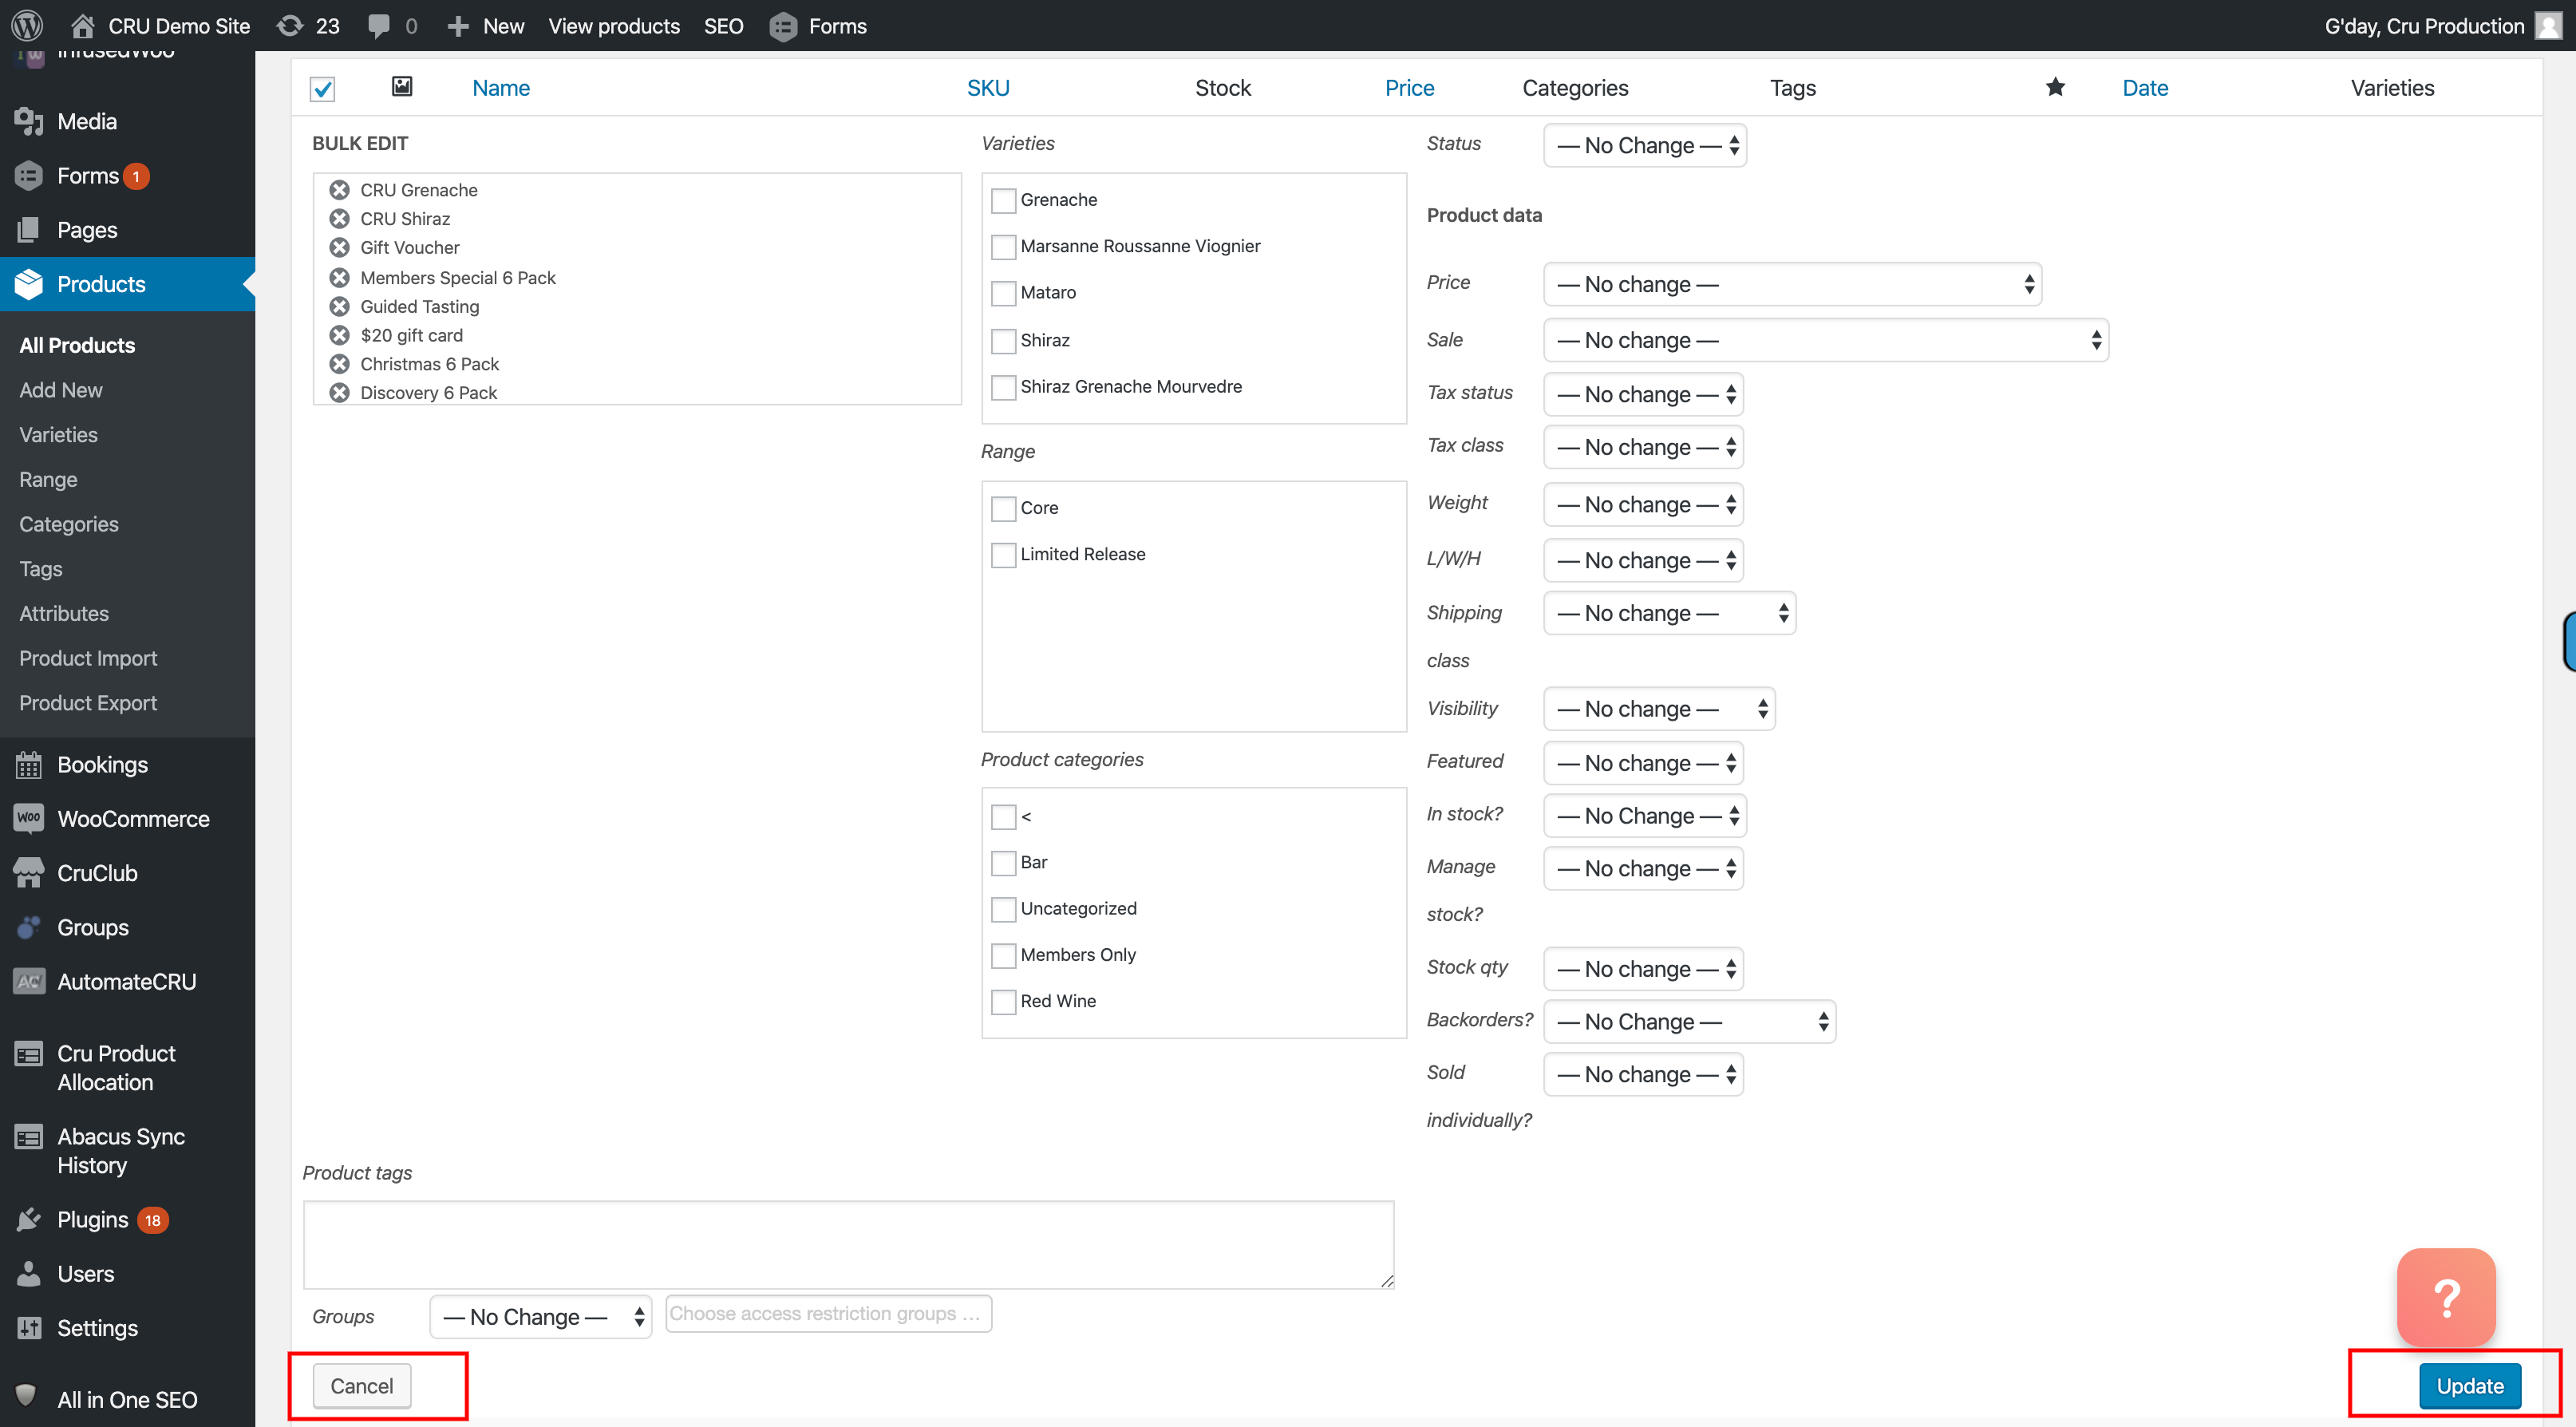Sort products by Date column

coord(2145,88)
